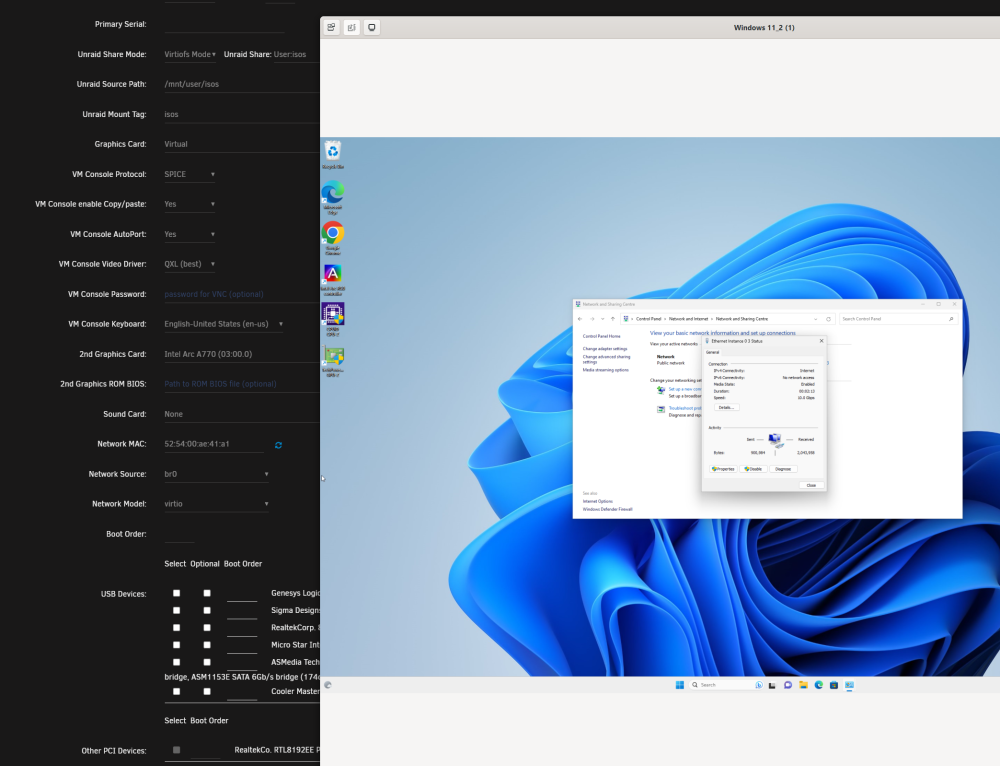Click the display icon in VM viewer toolbar
Viewport: 1000px width, 766px height.
pyautogui.click(x=372, y=27)
